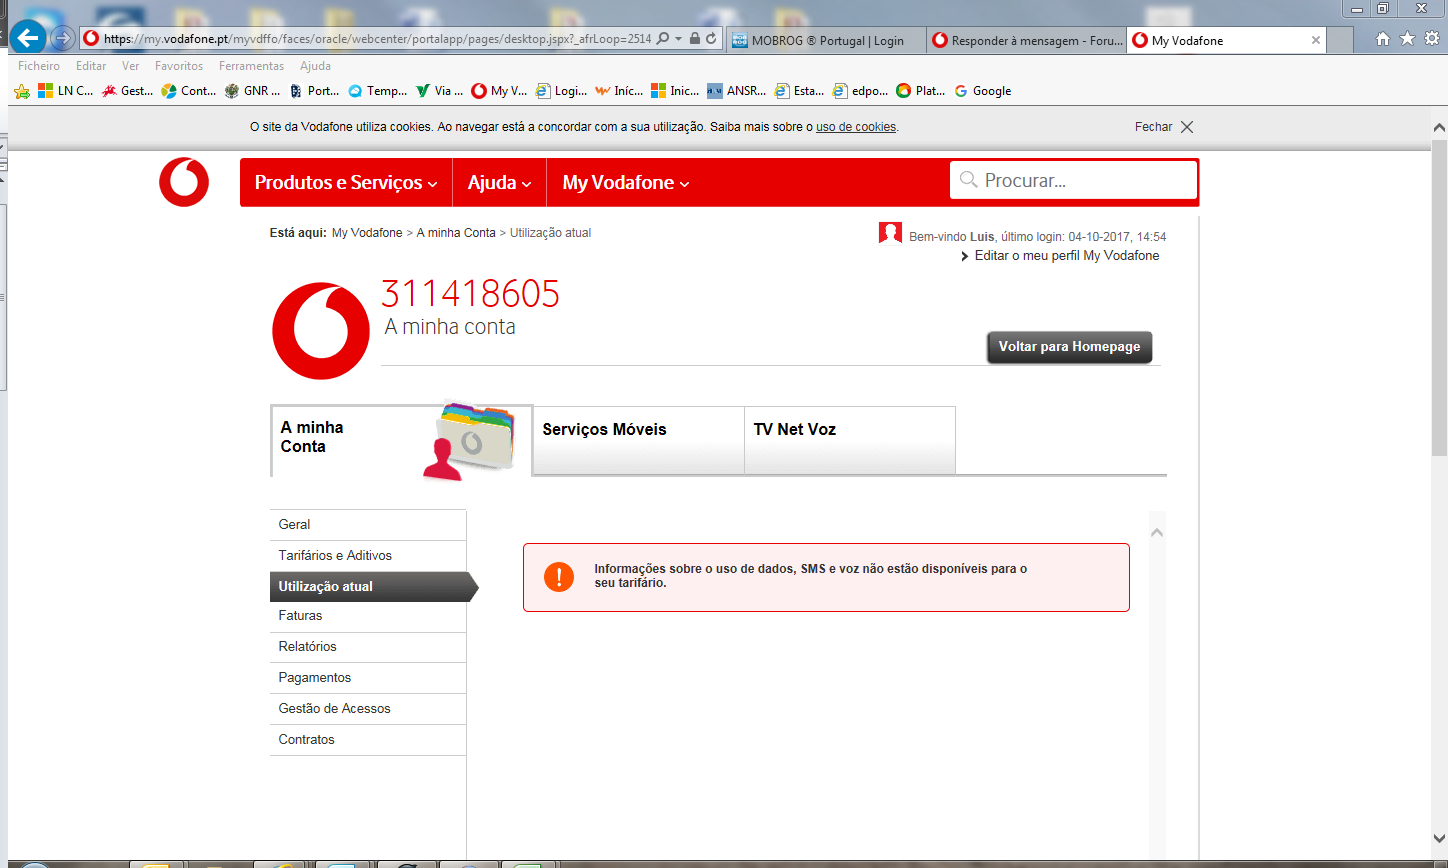Expand the Produtos e Serviços dropdown menu
Viewport: 1448px width, 868px height.
346,183
